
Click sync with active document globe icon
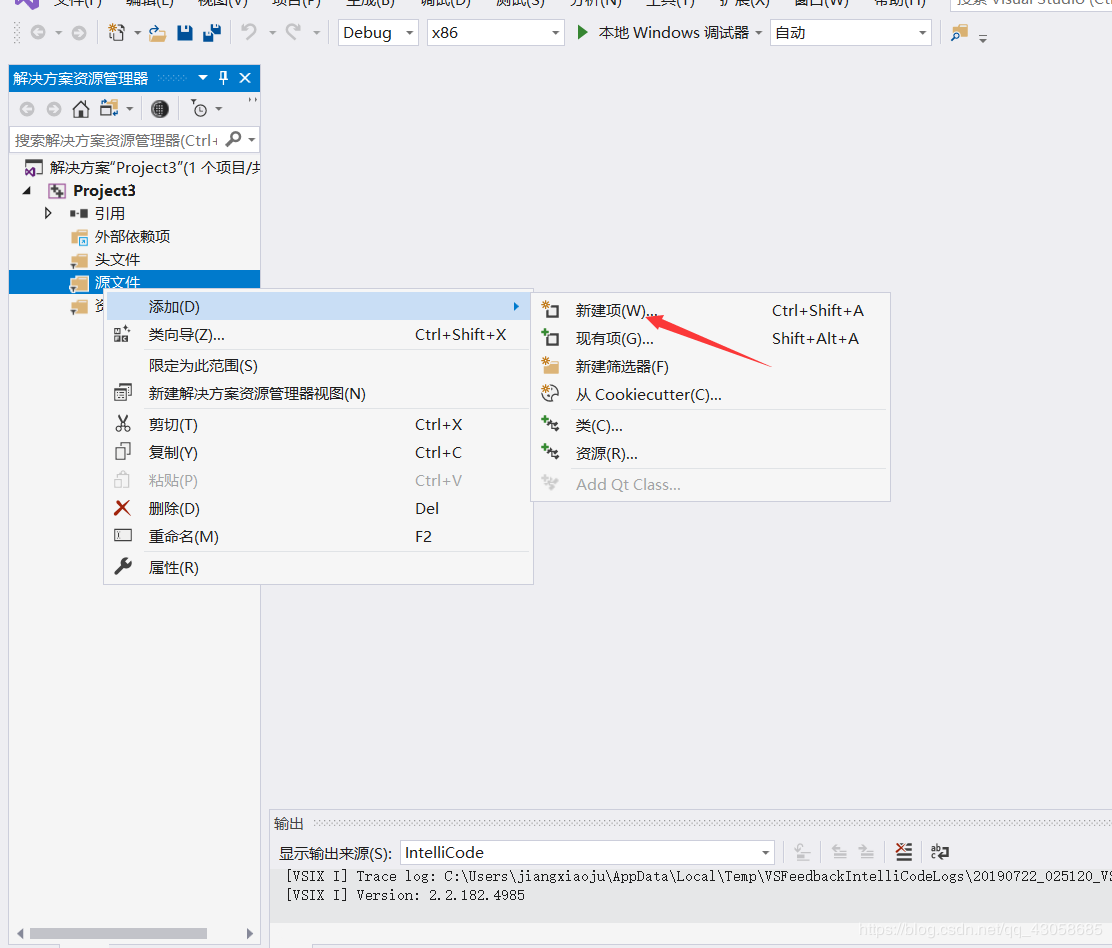(160, 109)
